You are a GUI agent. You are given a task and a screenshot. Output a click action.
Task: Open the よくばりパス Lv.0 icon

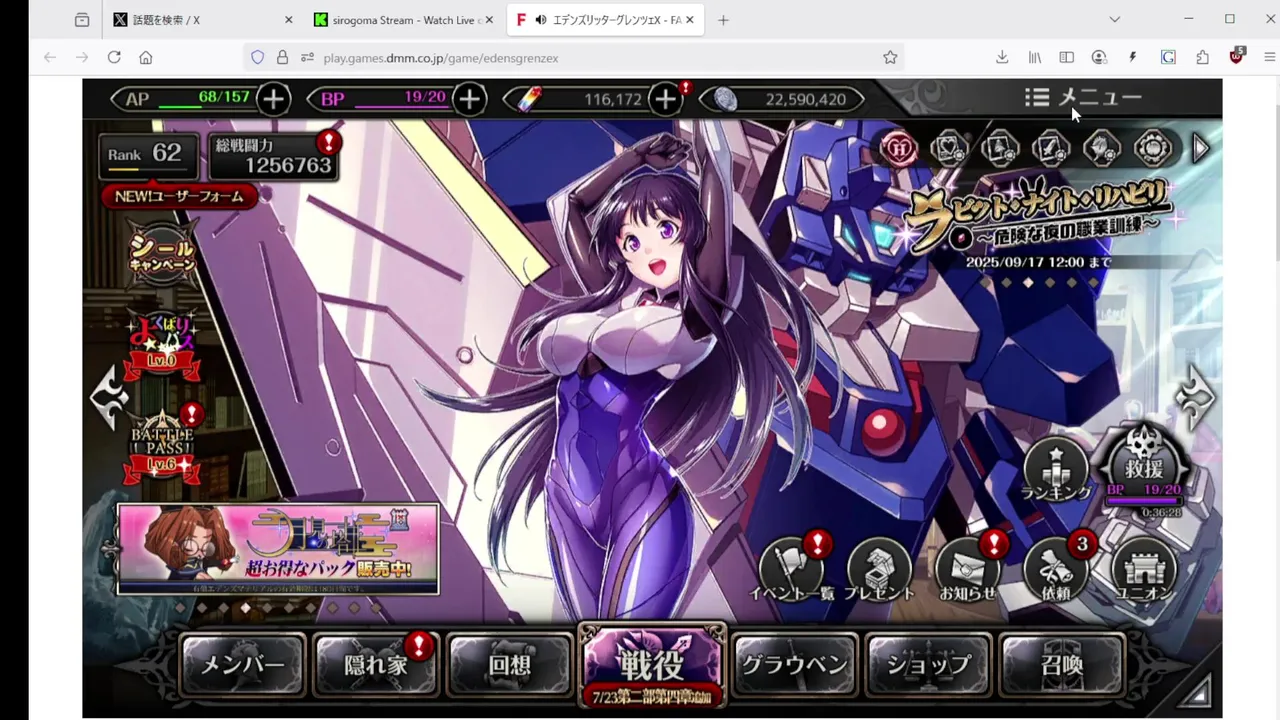pos(162,345)
